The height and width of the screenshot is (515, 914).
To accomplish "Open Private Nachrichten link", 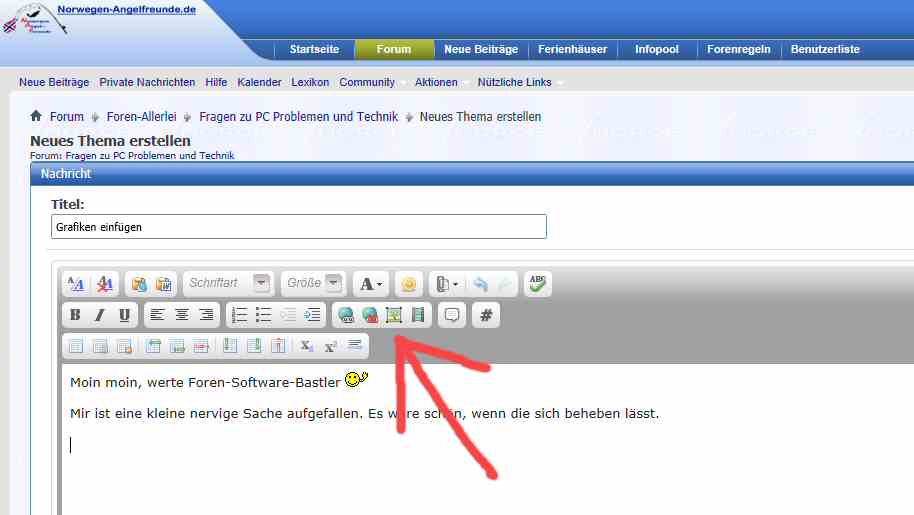I will click(x=147, y=82).
